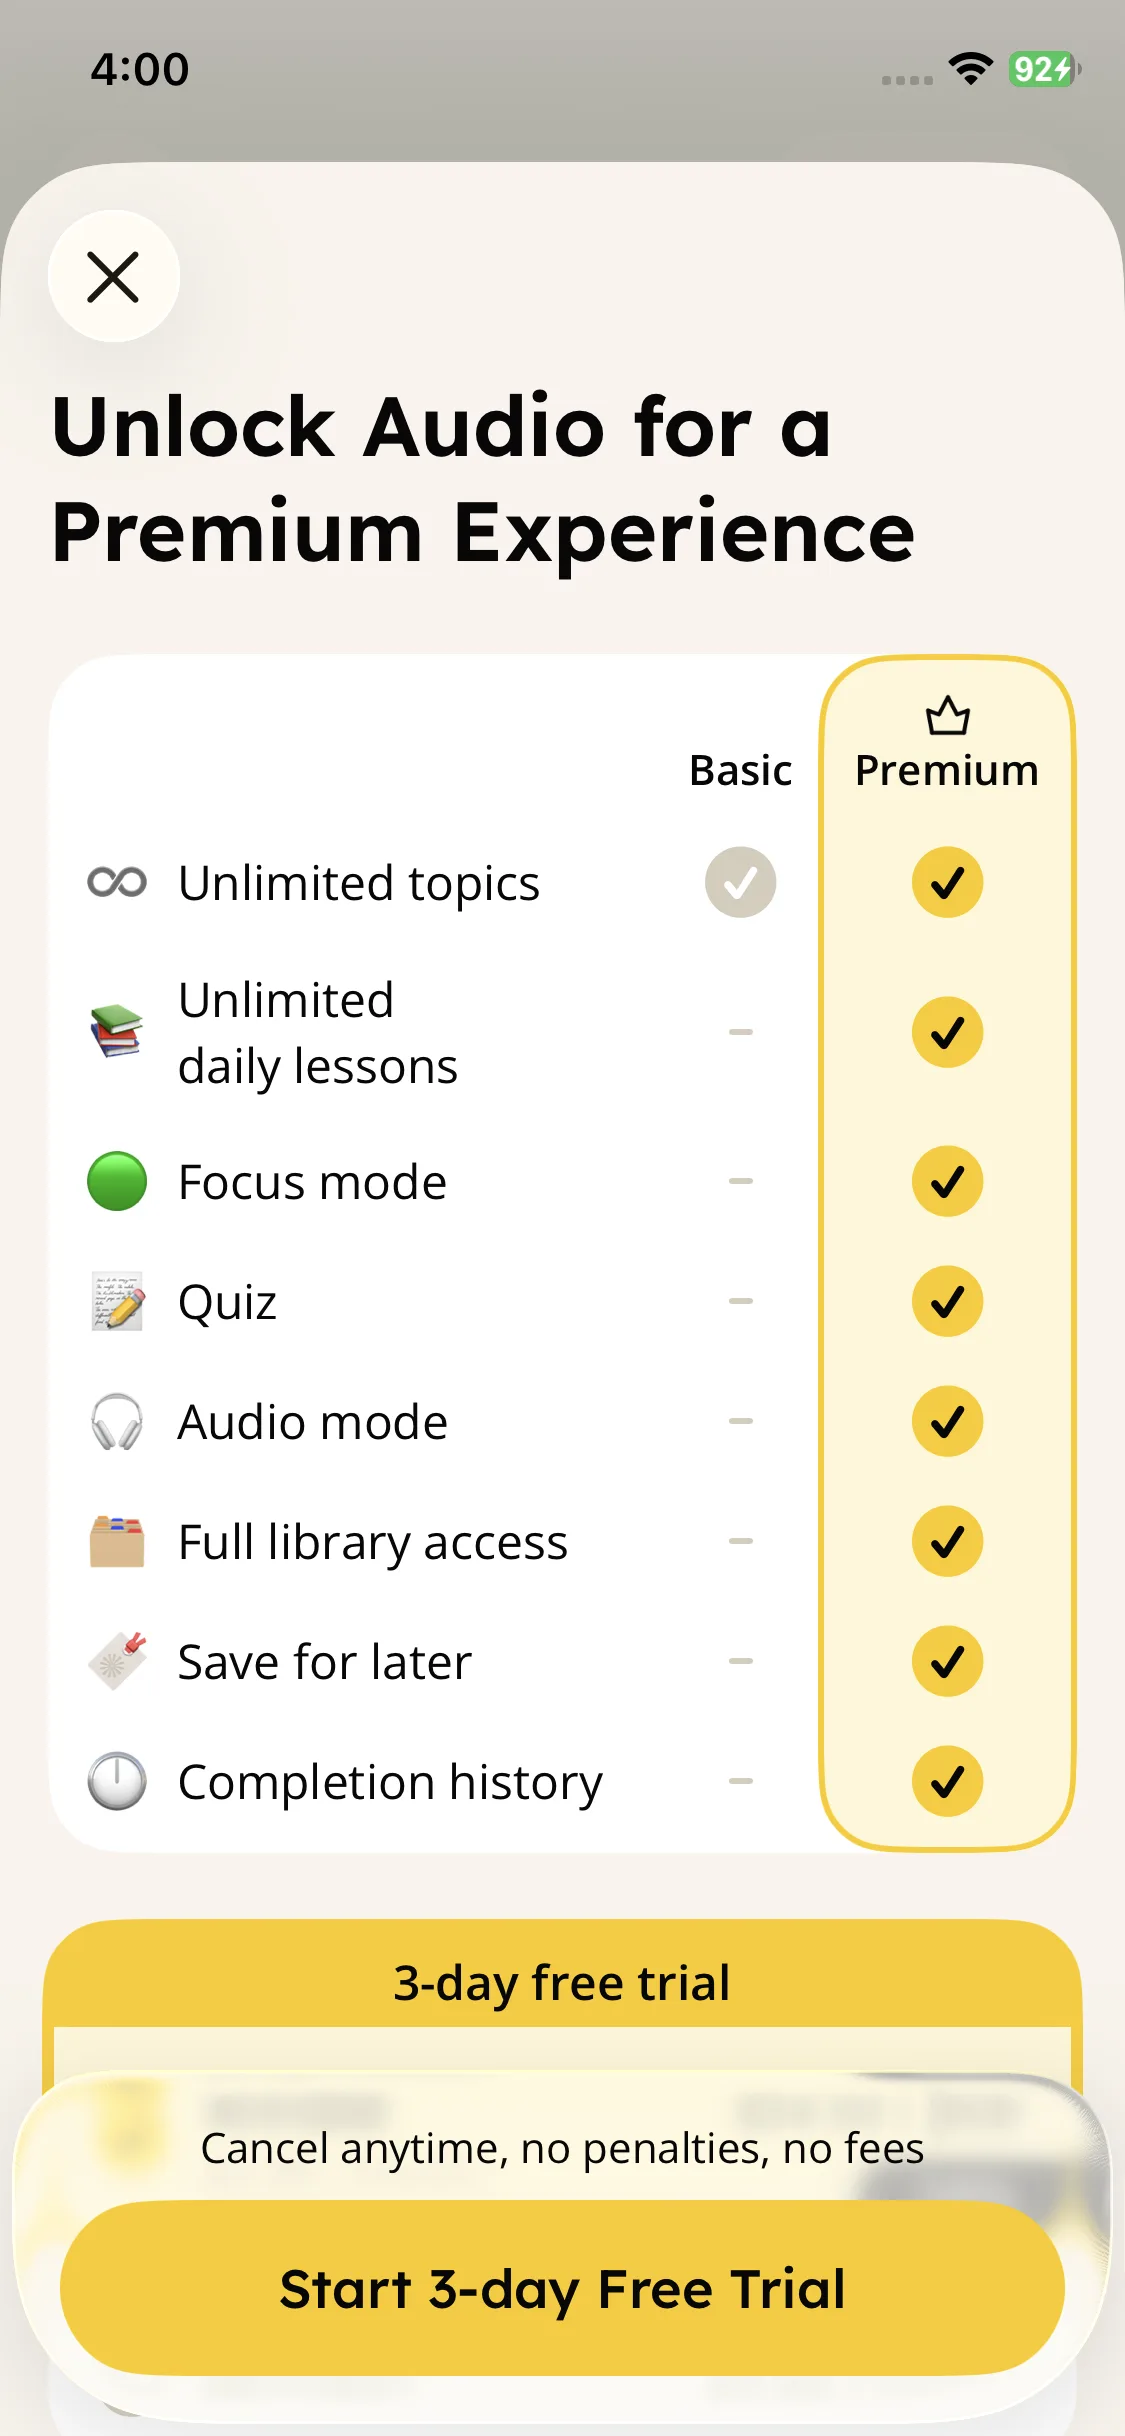Tap the Premium crown icon
The width and height of the screenshot is (1125, 2436).
click(947, 716)
